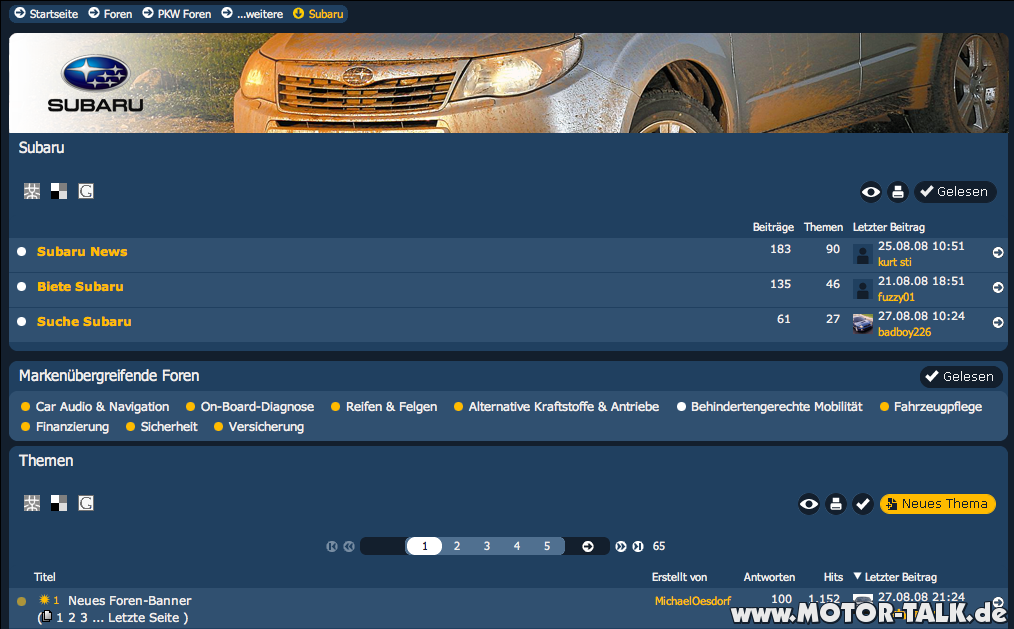Go to latest post in Subaru News via arrow
The image size is (1014, 629).
998,253
